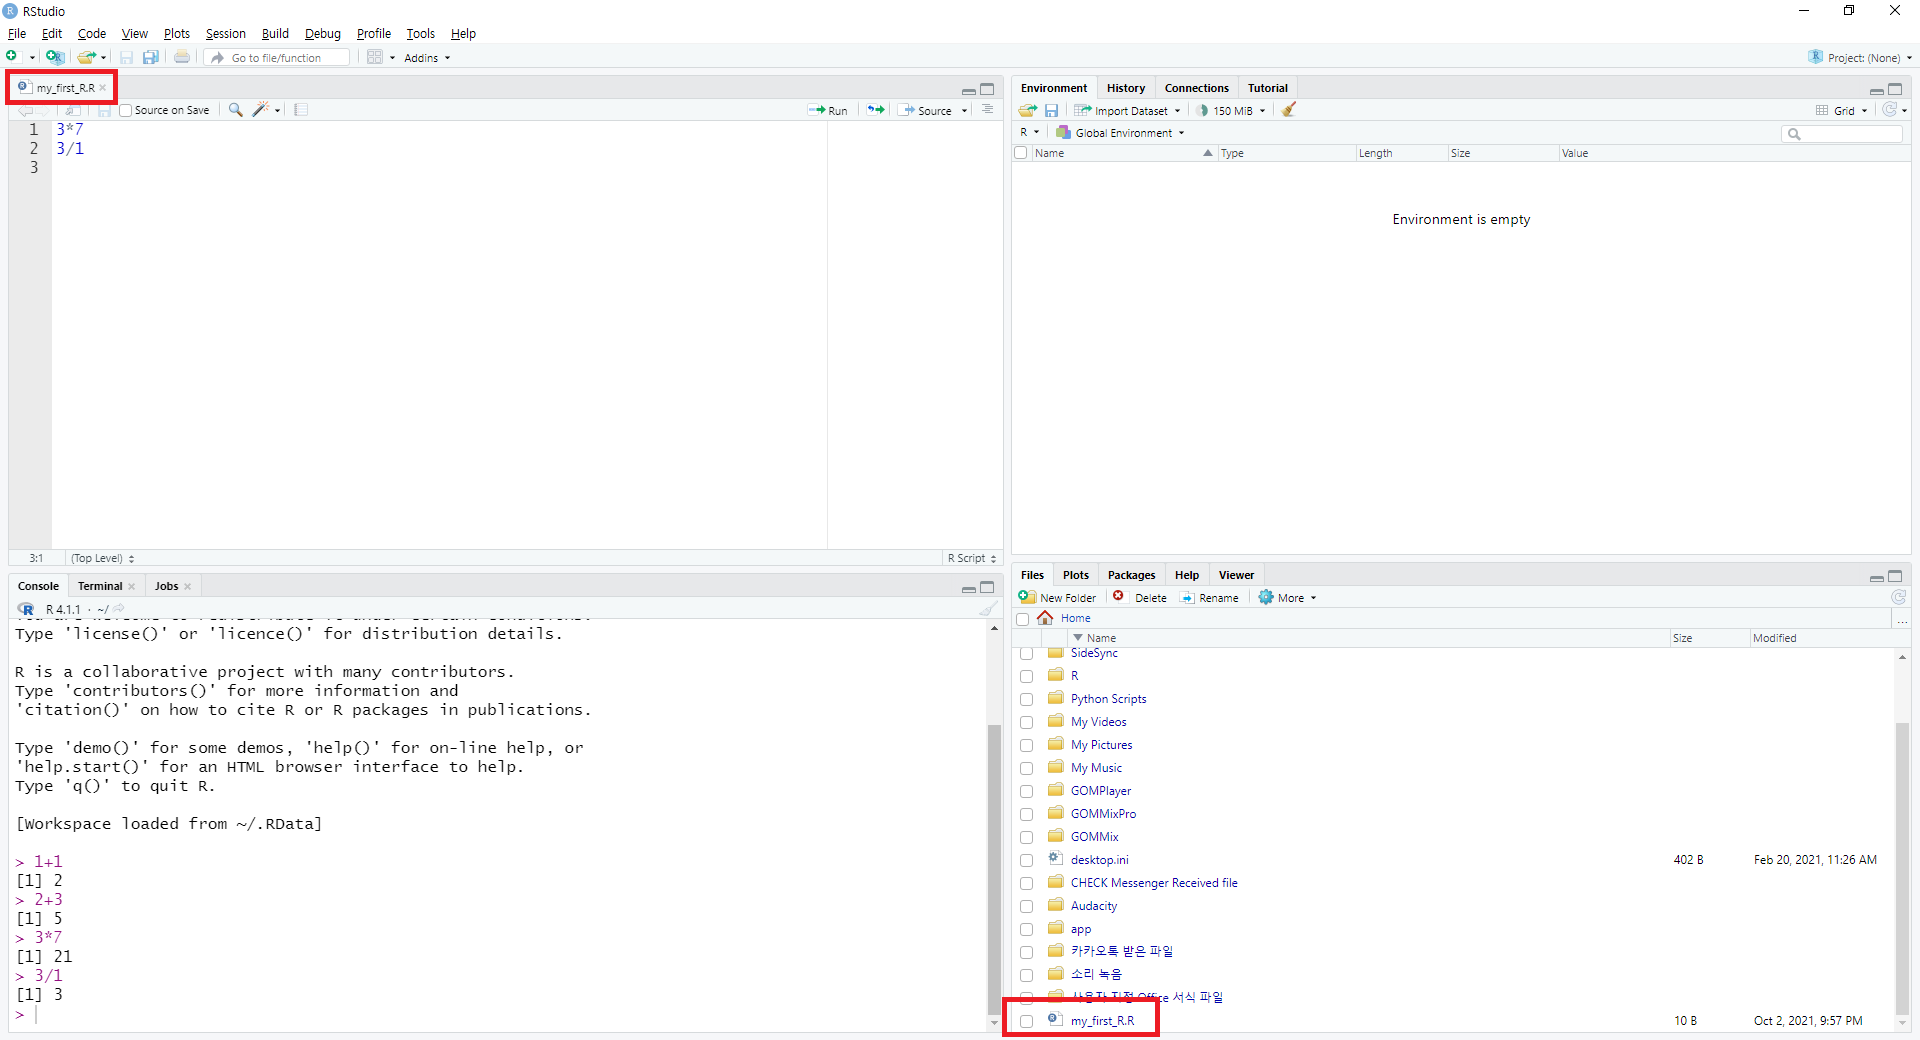Image resolution: width=1920 pixels, height=1040 pixels.
Task: Close the Terminal tab
Action: click(x=132, y=587)
